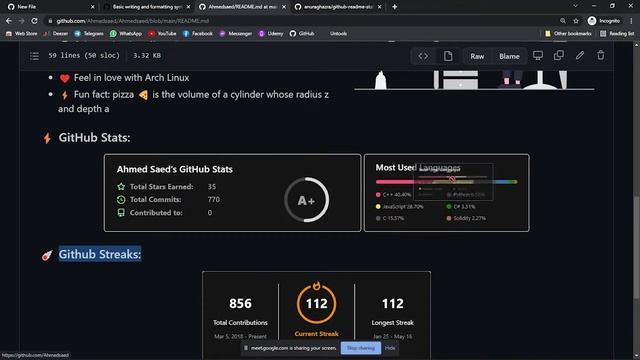Close the anuraghazra tab
Screen dimensions: 640x360
tap(380, 7)
